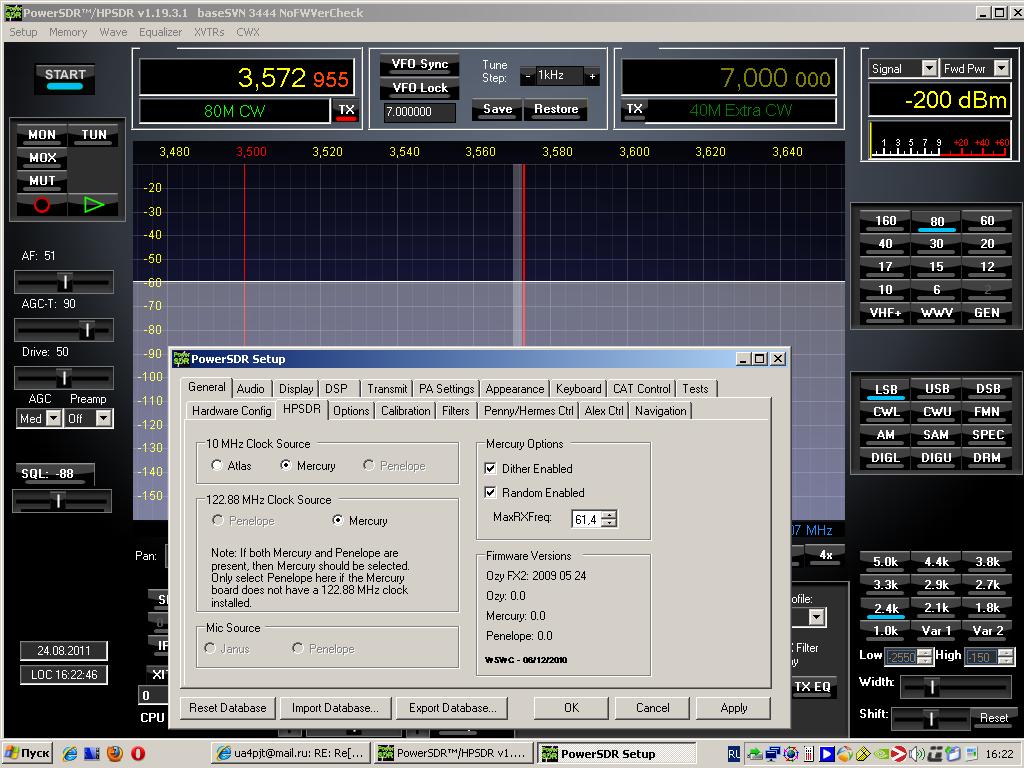Click the MaxRXFreq value field
Viewport: 1024px width, 768px height.
(586, 519)
